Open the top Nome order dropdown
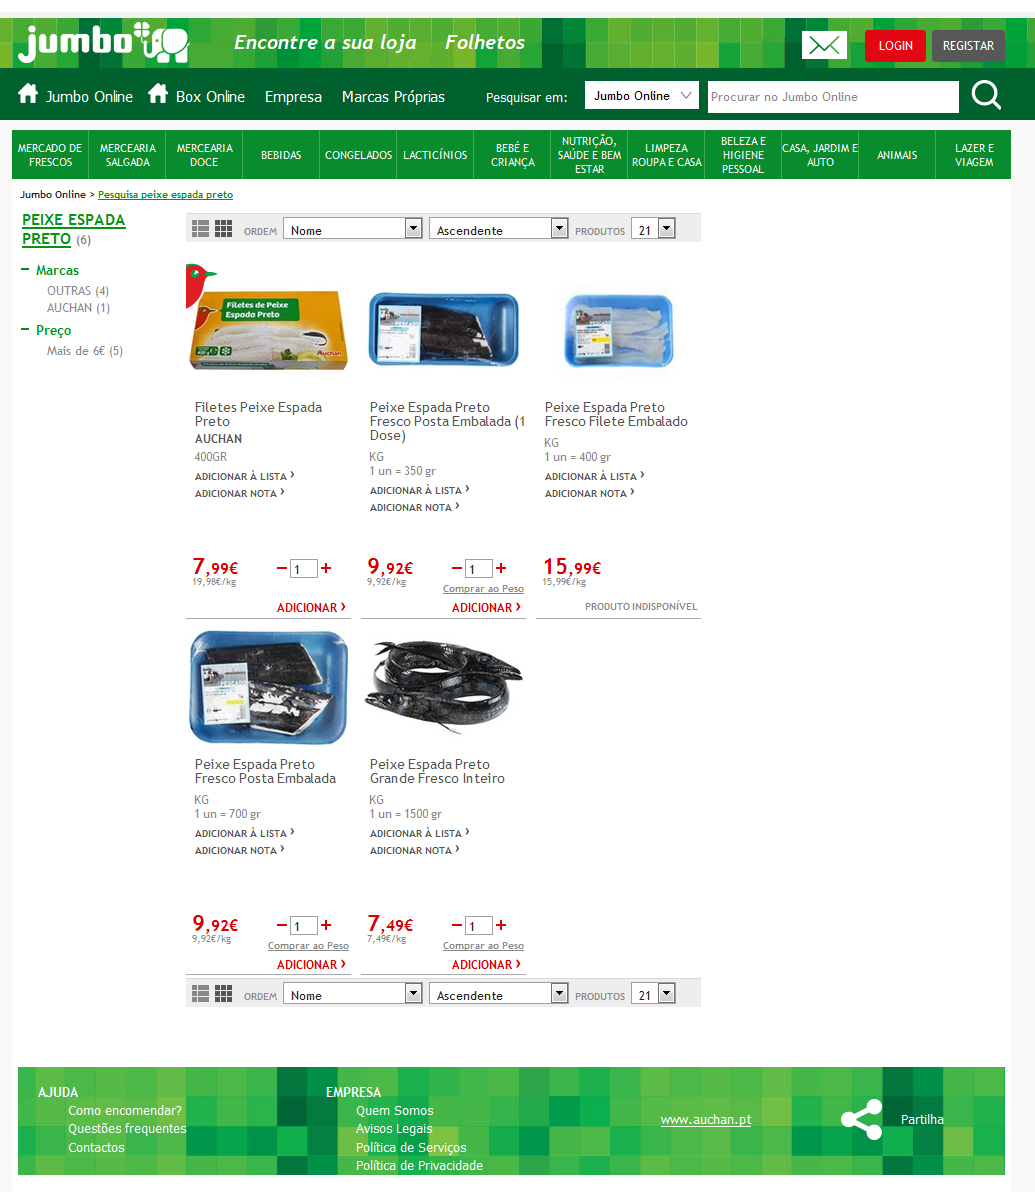 353,228
